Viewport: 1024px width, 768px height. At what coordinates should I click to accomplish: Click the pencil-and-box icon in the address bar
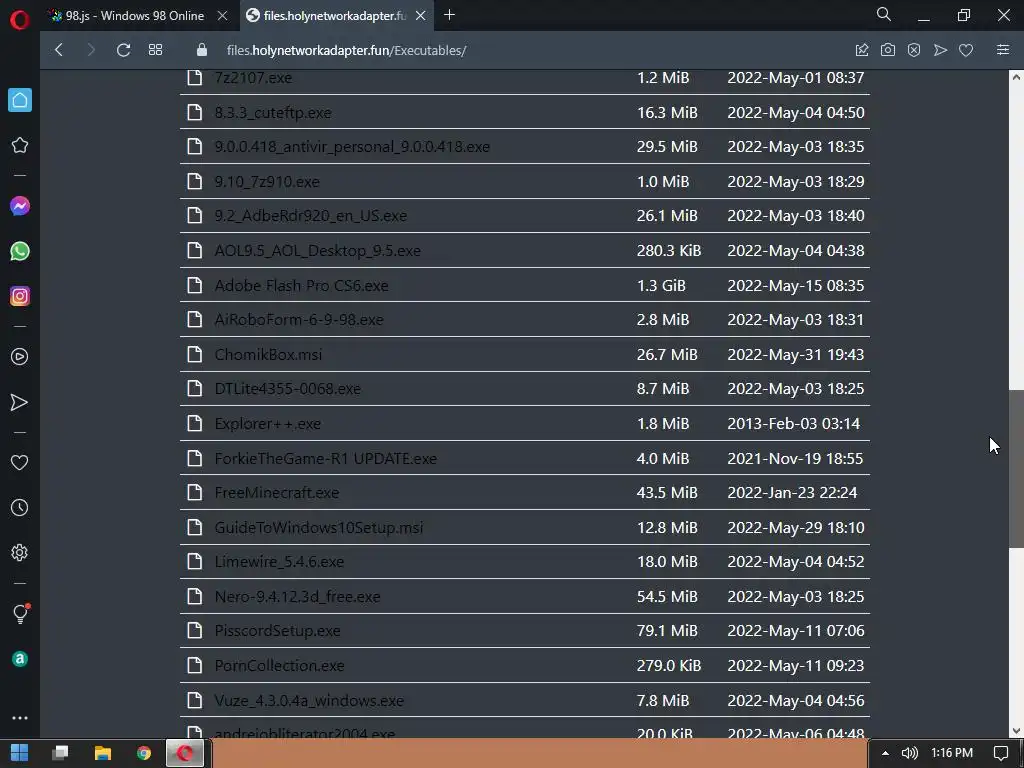(862, 50)
